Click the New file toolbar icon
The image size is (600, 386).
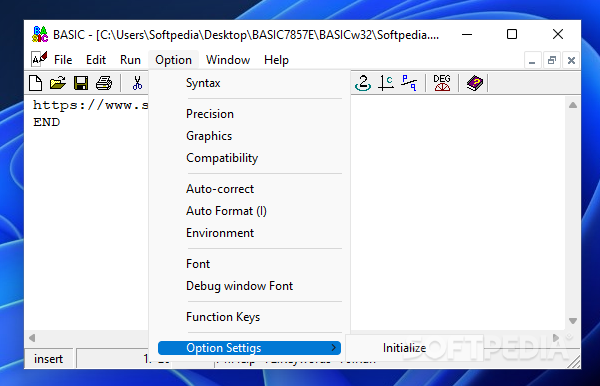tap(36, 83)
